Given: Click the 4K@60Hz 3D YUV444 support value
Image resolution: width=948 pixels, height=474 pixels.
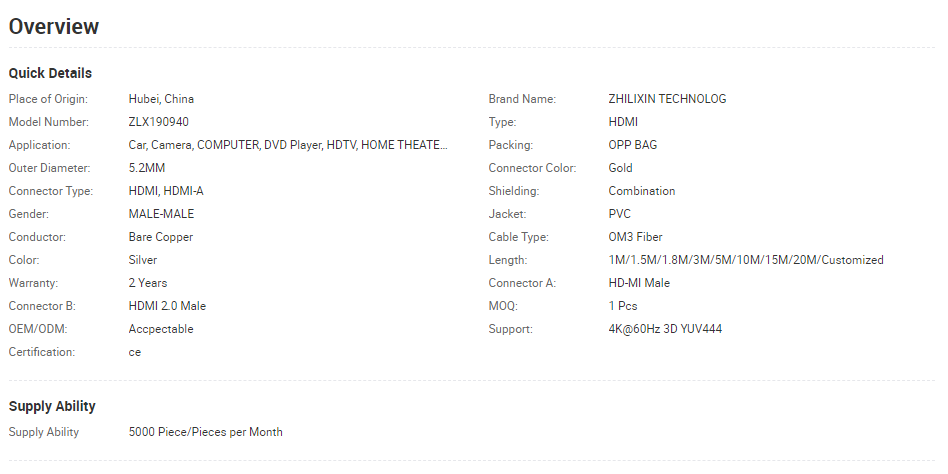Looking at the screenshot, I should tap(665, 329).
